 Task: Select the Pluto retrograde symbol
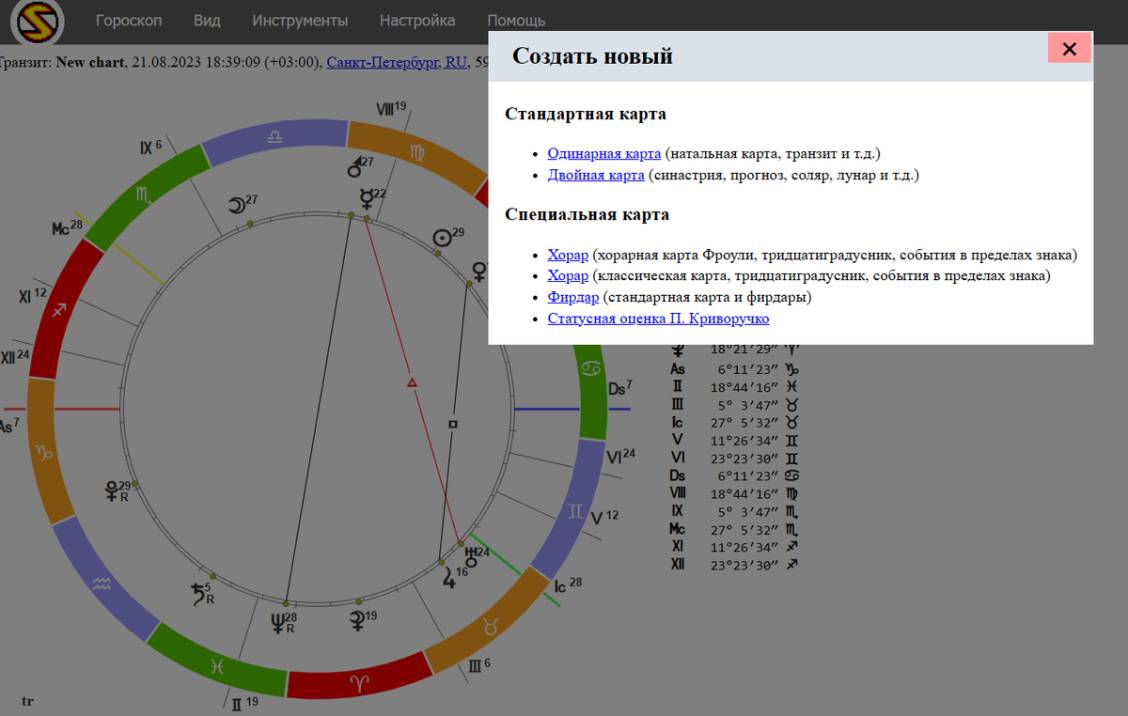coord(114,490)
